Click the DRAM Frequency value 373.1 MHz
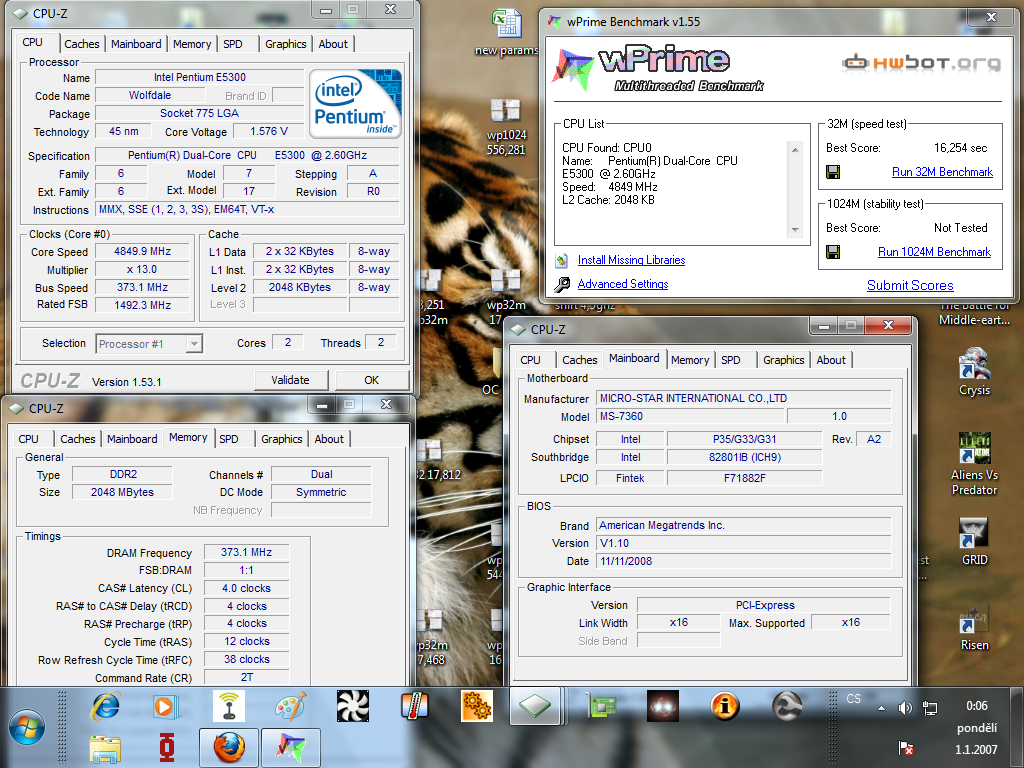This screenshot has width=1024, height=768. tap(246, 552)
